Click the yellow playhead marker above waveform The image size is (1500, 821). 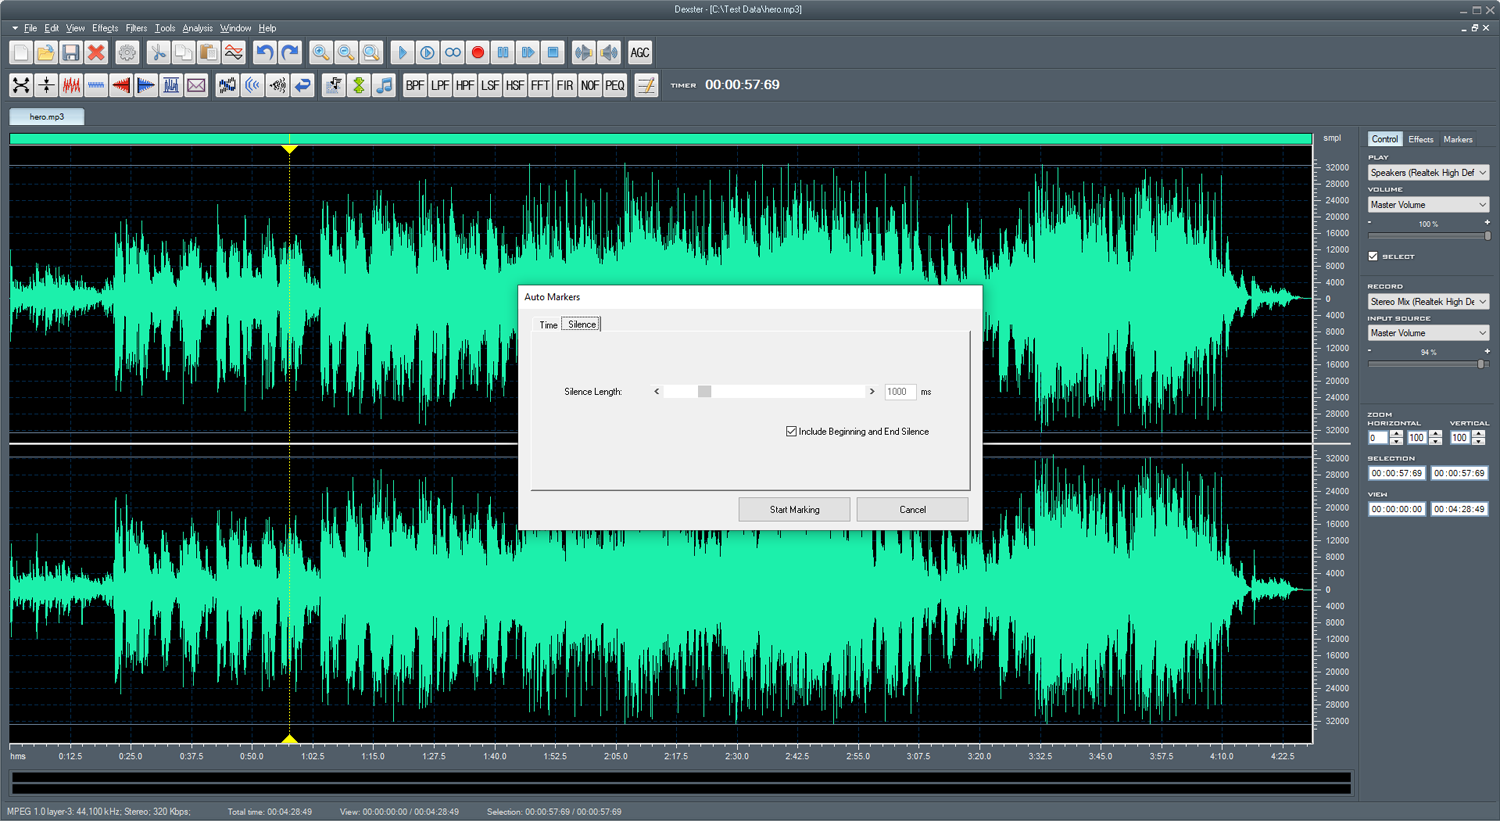(290, 149)
